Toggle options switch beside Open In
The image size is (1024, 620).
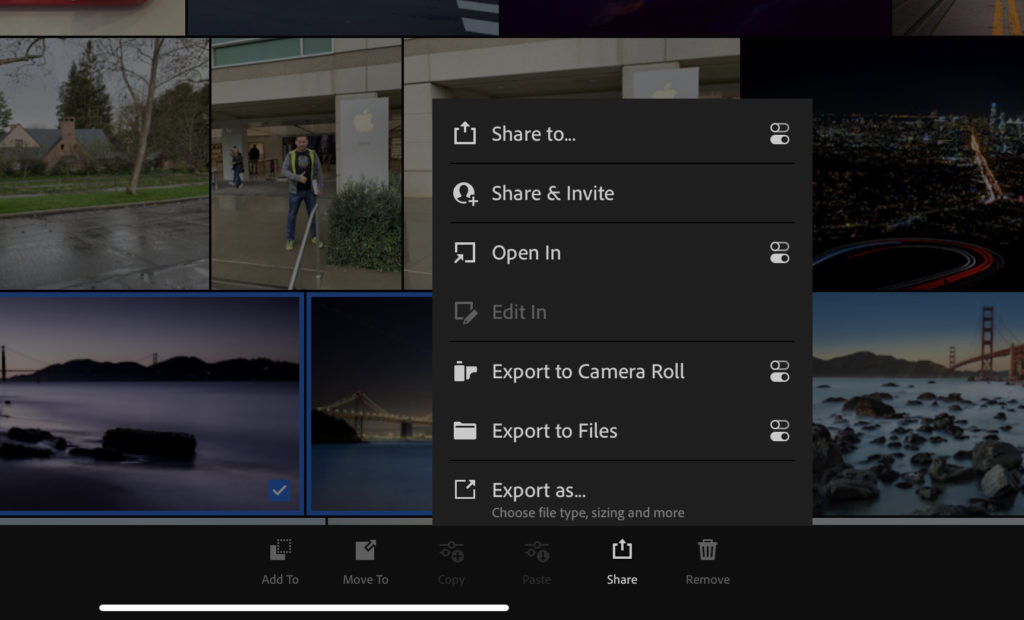(x=780, y=253)
